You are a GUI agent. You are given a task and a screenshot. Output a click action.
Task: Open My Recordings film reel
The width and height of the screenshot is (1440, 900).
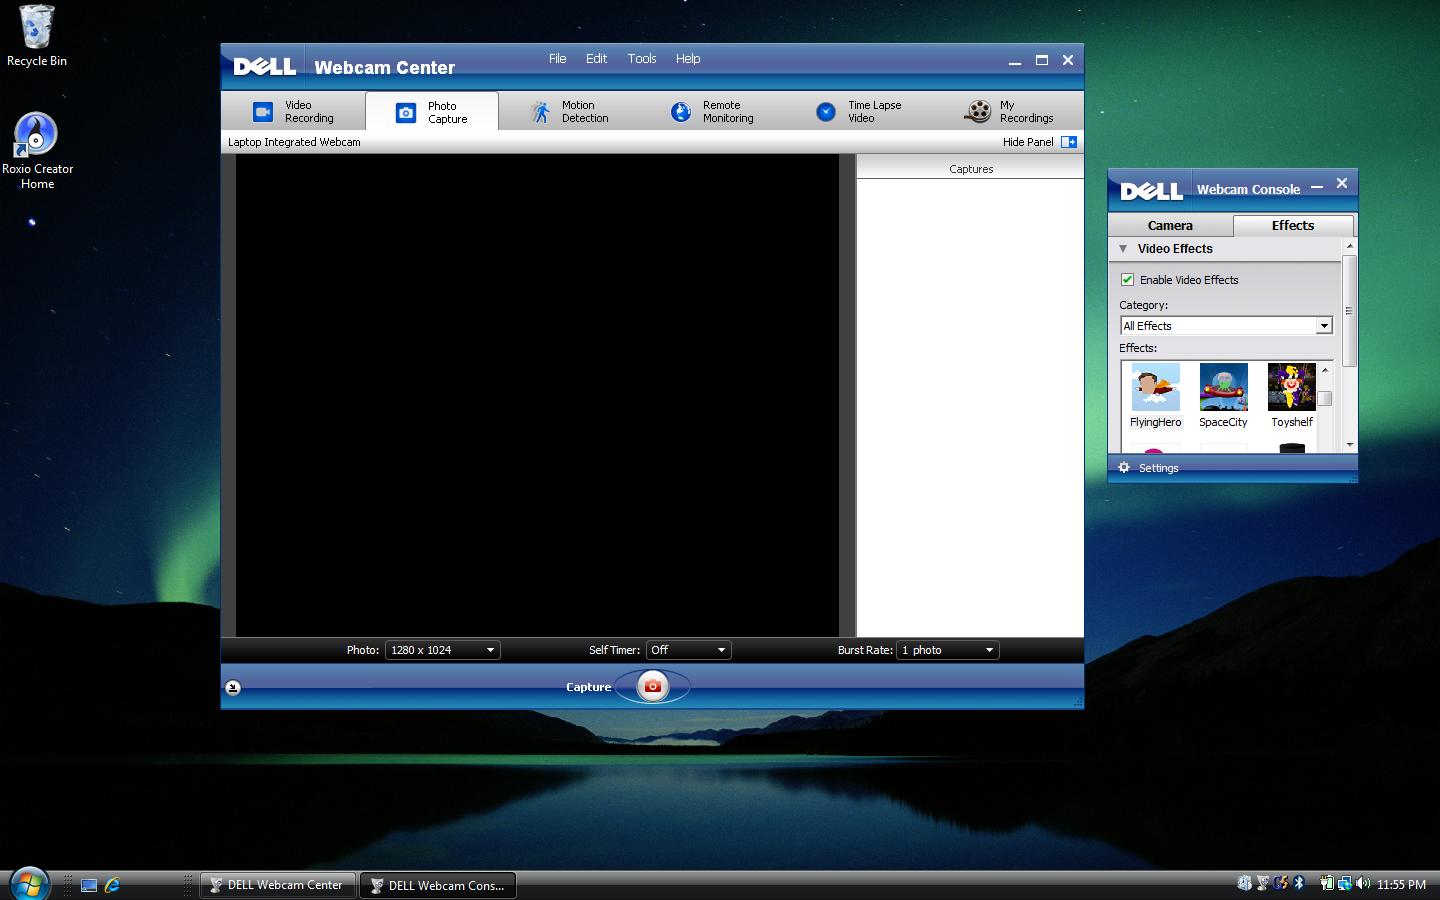[978, 112]
